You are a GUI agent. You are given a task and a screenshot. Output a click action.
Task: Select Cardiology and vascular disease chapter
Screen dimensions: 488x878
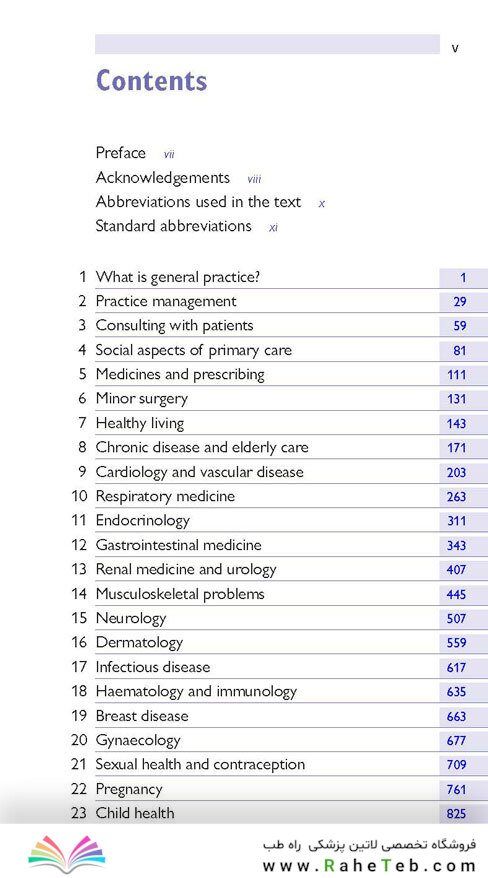coord(200,472)
